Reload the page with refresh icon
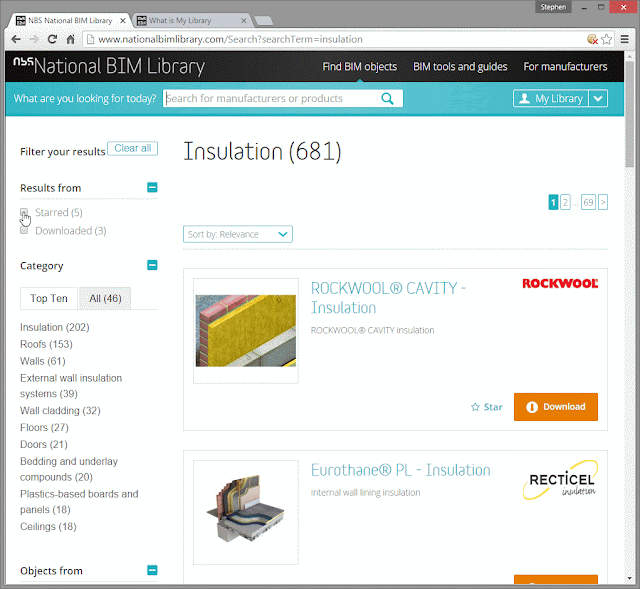This screenshot has height=589, width=640. [x=52, y=39]
